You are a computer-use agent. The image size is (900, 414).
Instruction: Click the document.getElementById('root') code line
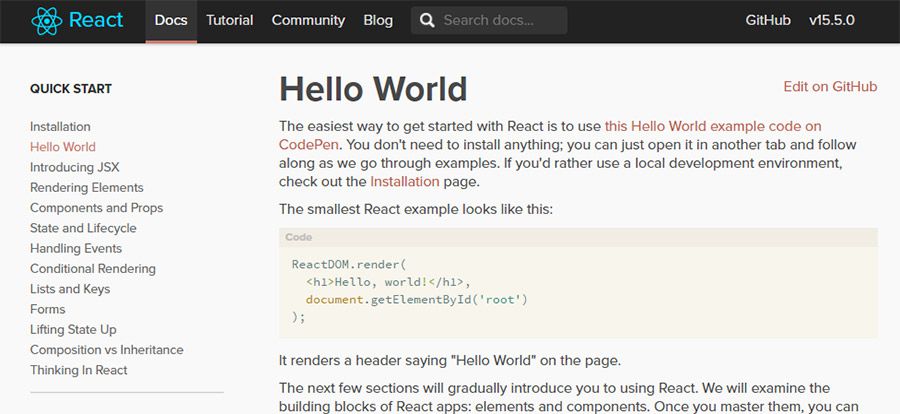417,300
